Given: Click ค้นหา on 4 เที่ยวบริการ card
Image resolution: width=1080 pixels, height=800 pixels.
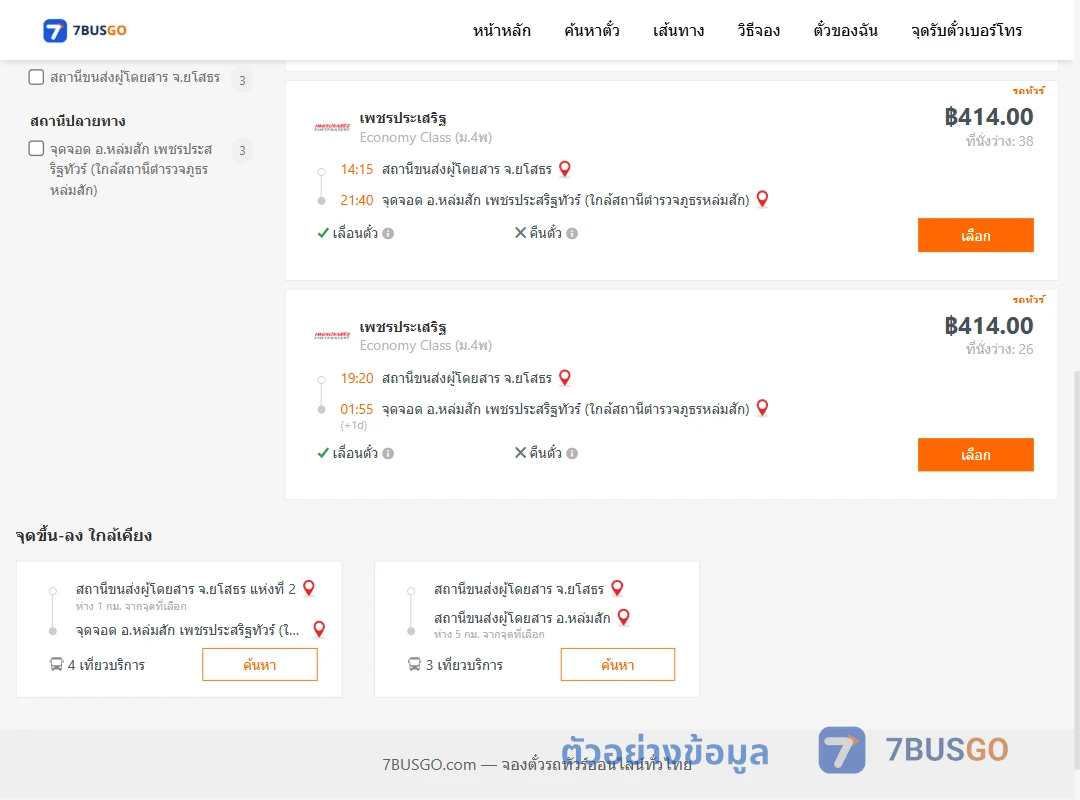Looking at the screenshot, I should click(260, 664).
